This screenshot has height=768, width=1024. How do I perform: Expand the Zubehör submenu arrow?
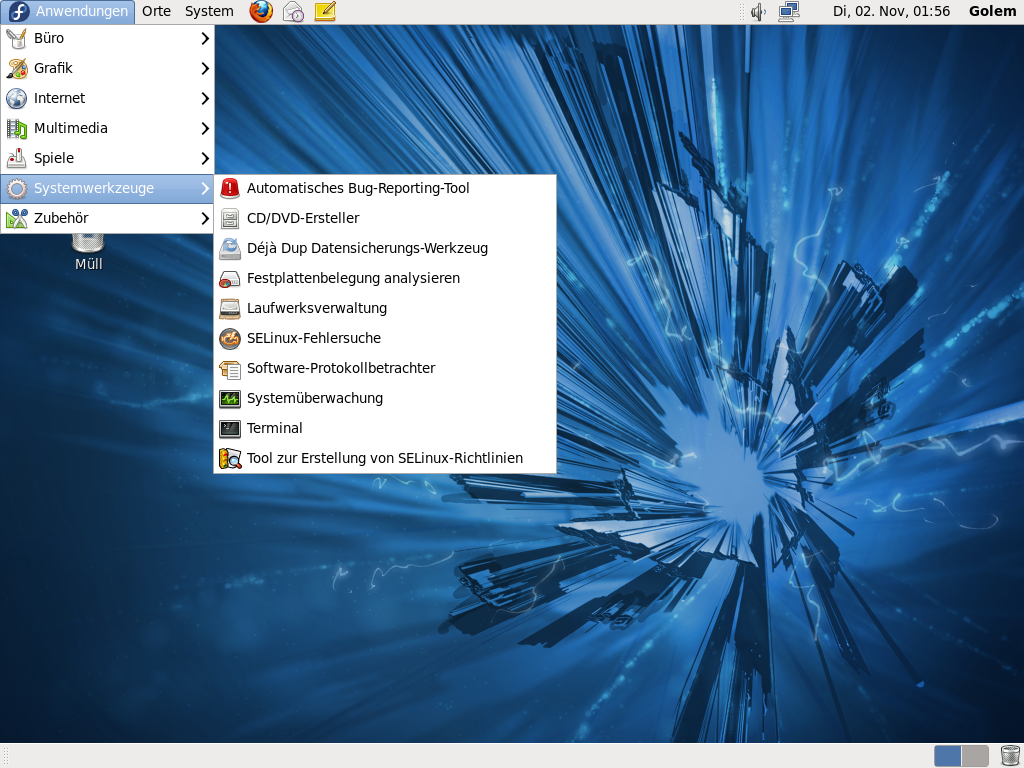[x=205, y=218]
